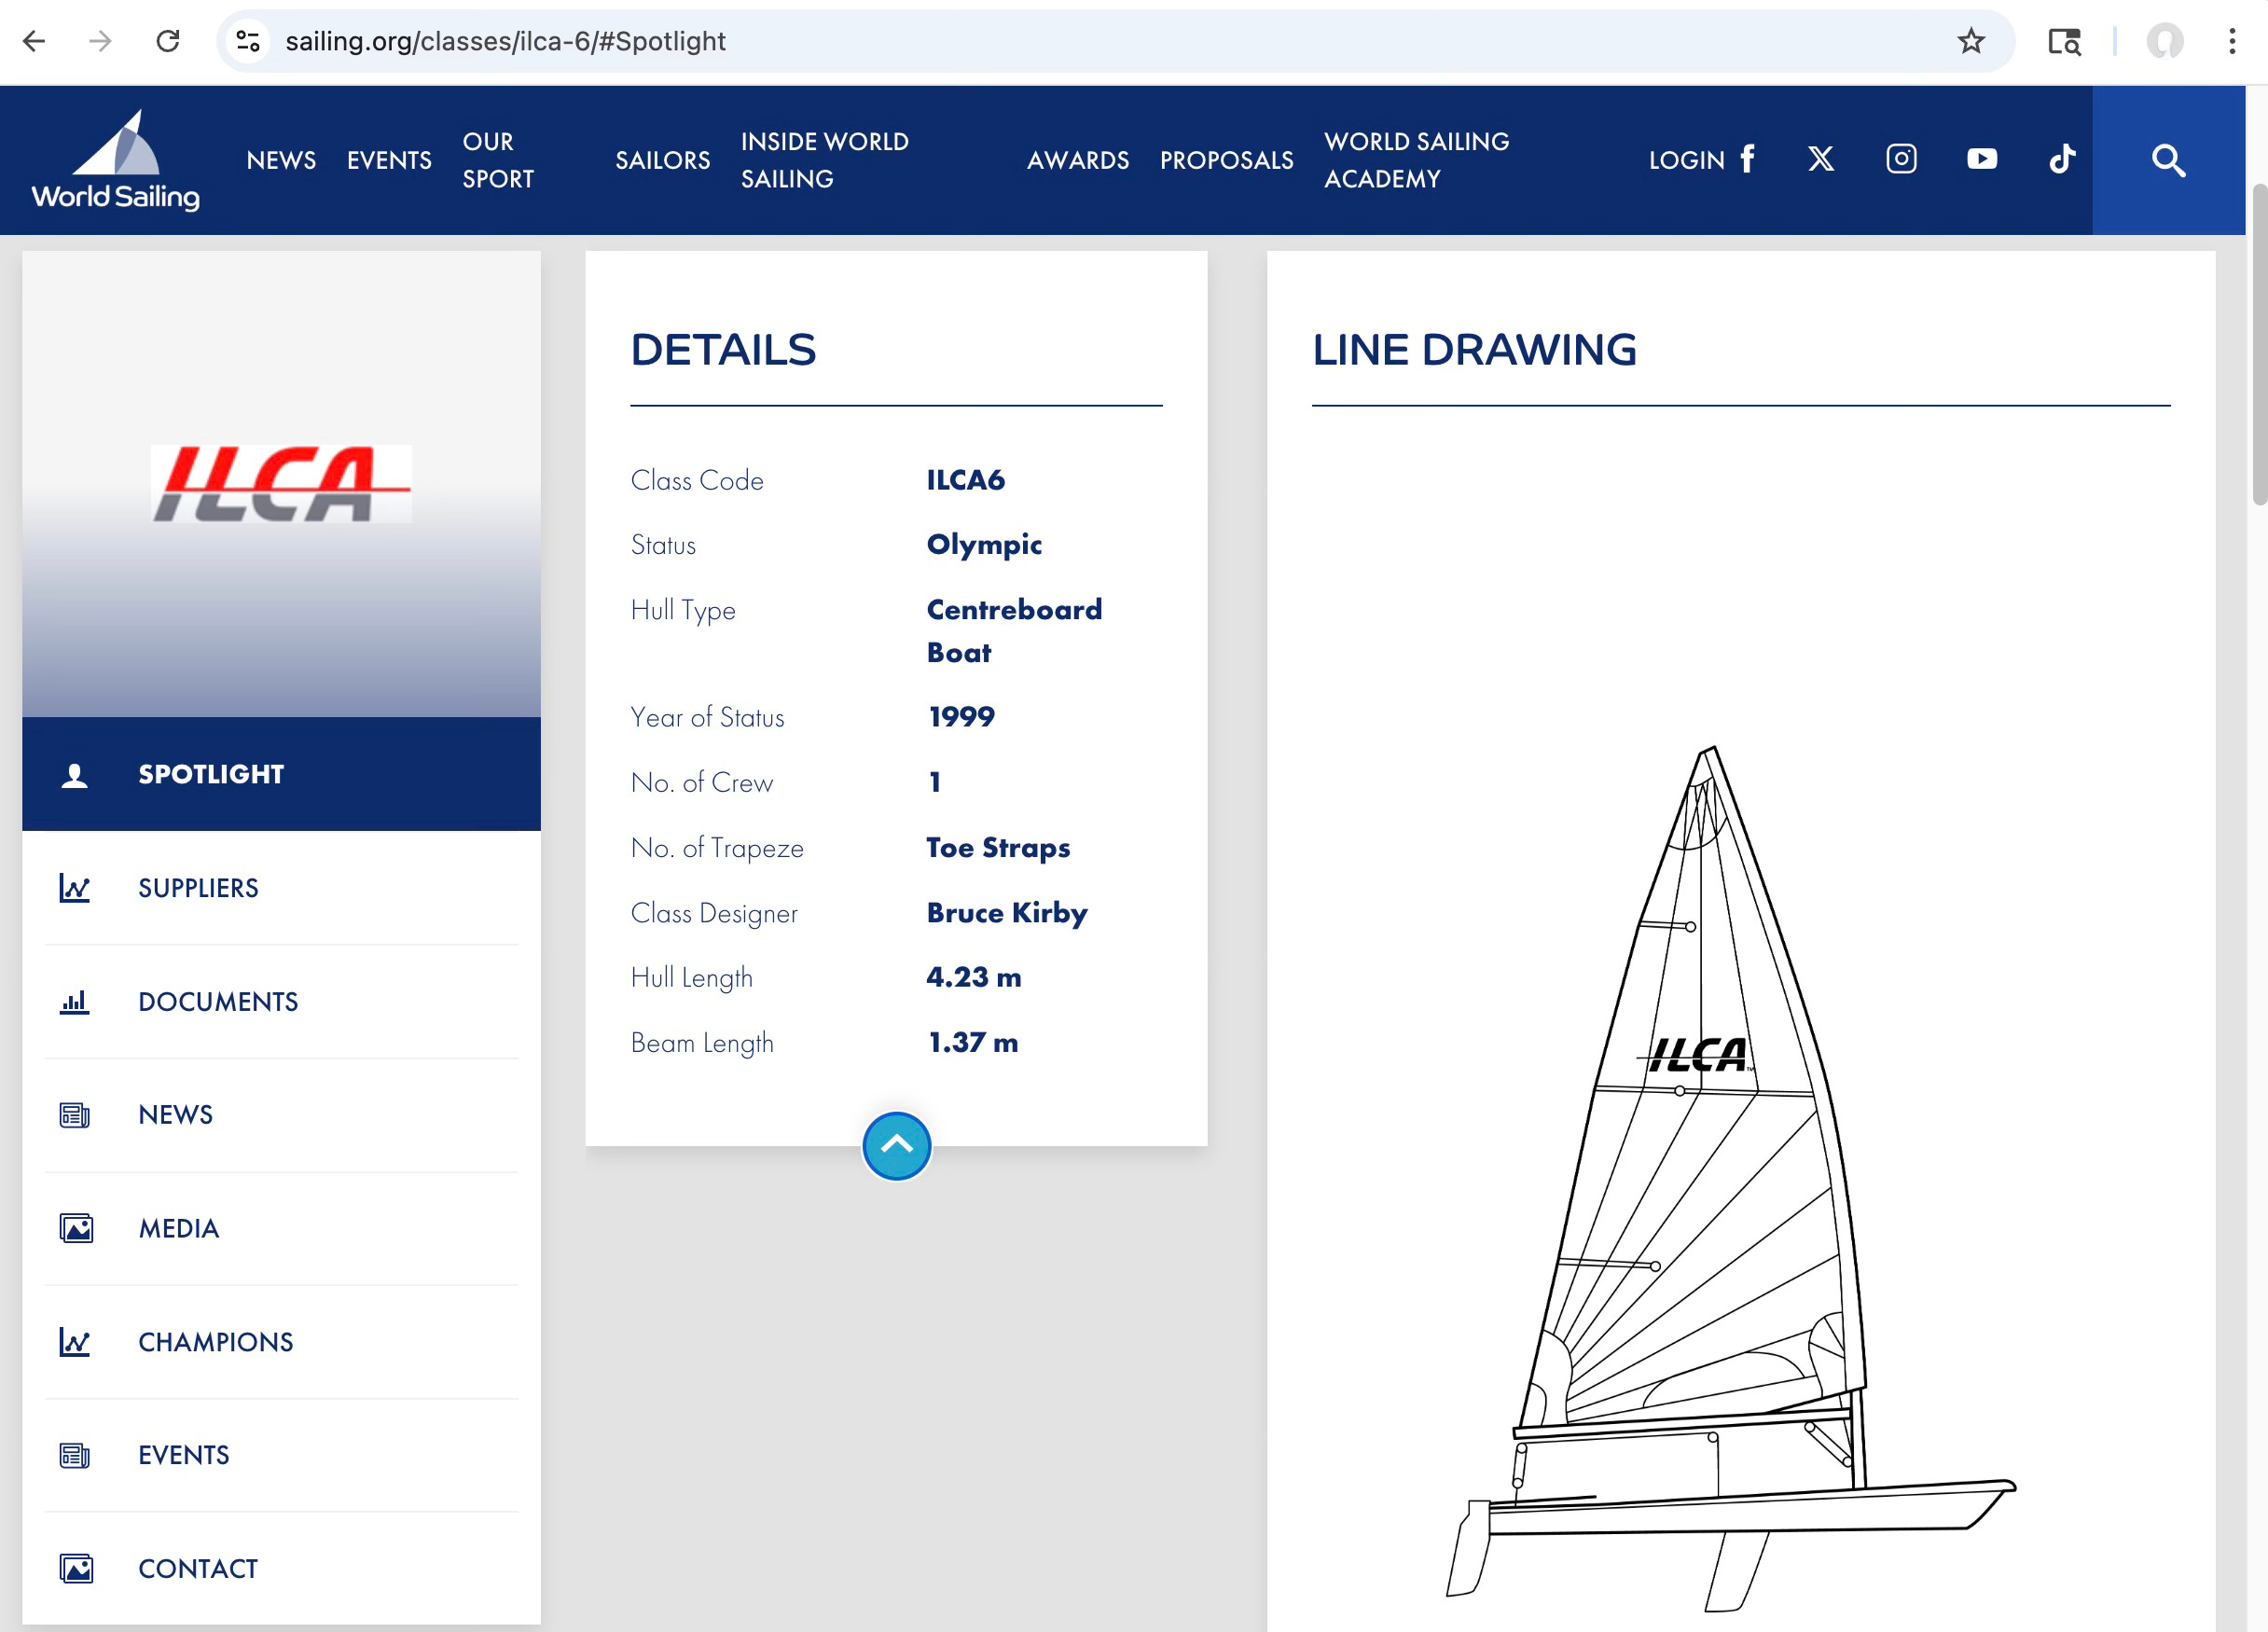Open the Inside World Sailing menu
Screen dimensions: 2268x1632
click(x=824, y=160)
